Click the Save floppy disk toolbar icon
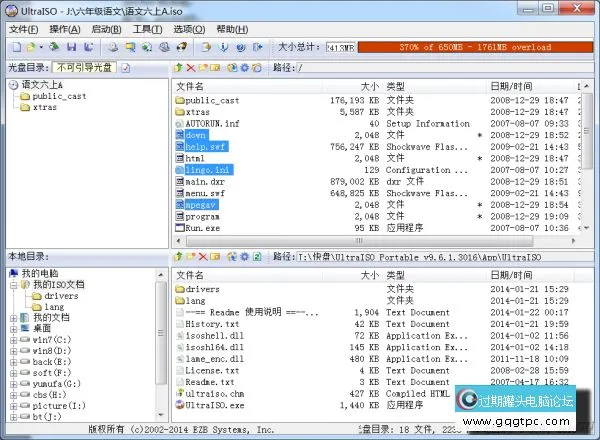The width and height of the screenshot is (600, 440). point(72,47)
